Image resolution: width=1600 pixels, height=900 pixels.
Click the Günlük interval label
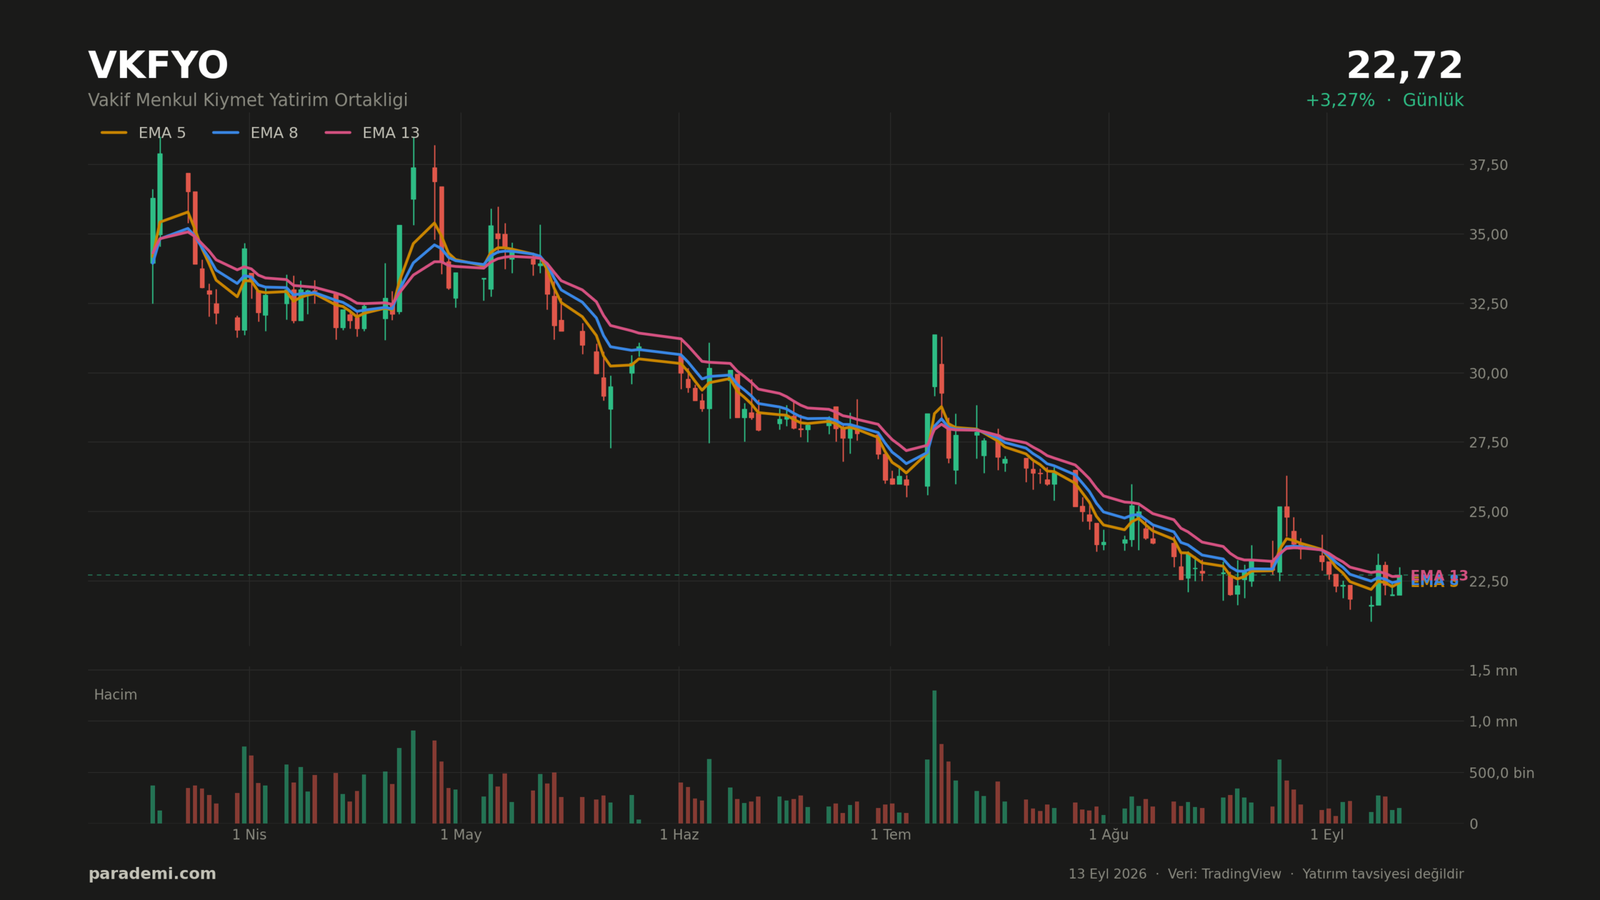coord(1433,101)
